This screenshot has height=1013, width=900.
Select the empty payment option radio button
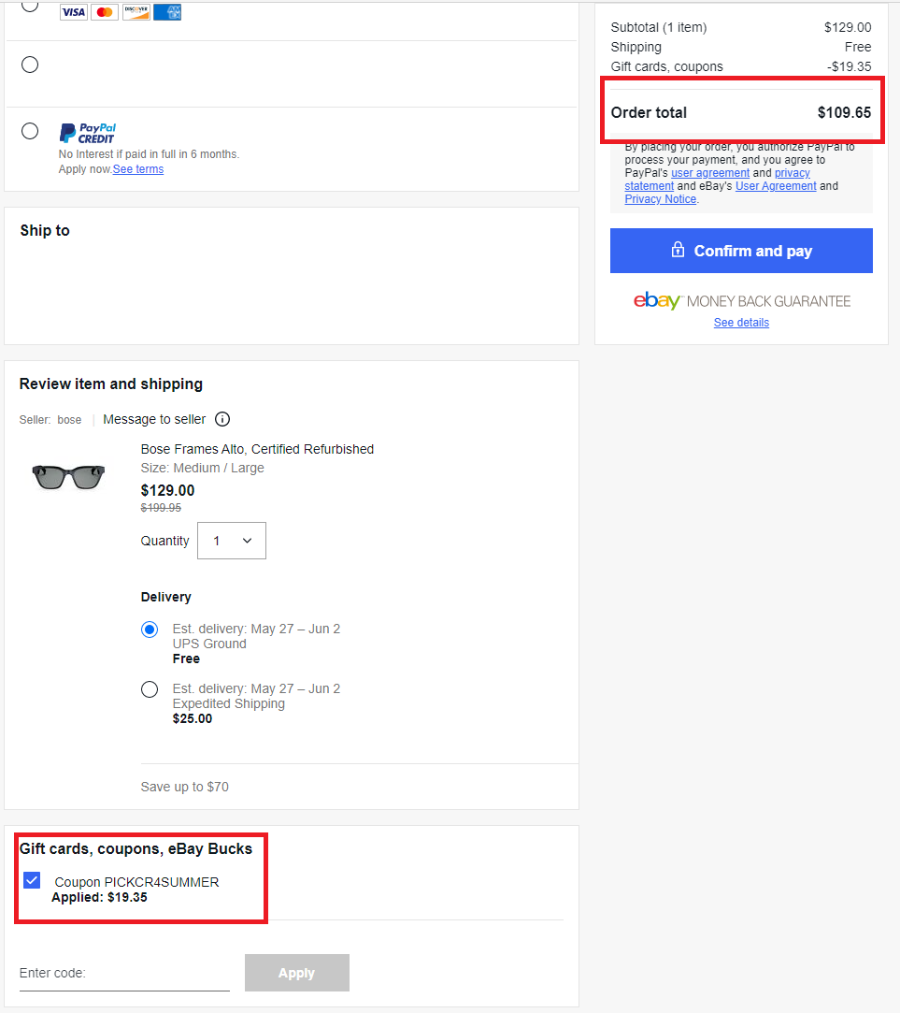[x=30, y=65]
